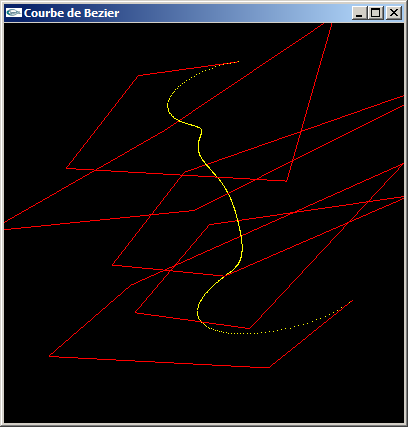408x427 pixels.
Task: Pick the bottom-left vertex of the lowest red parallelogram
Action: [49, 356]
